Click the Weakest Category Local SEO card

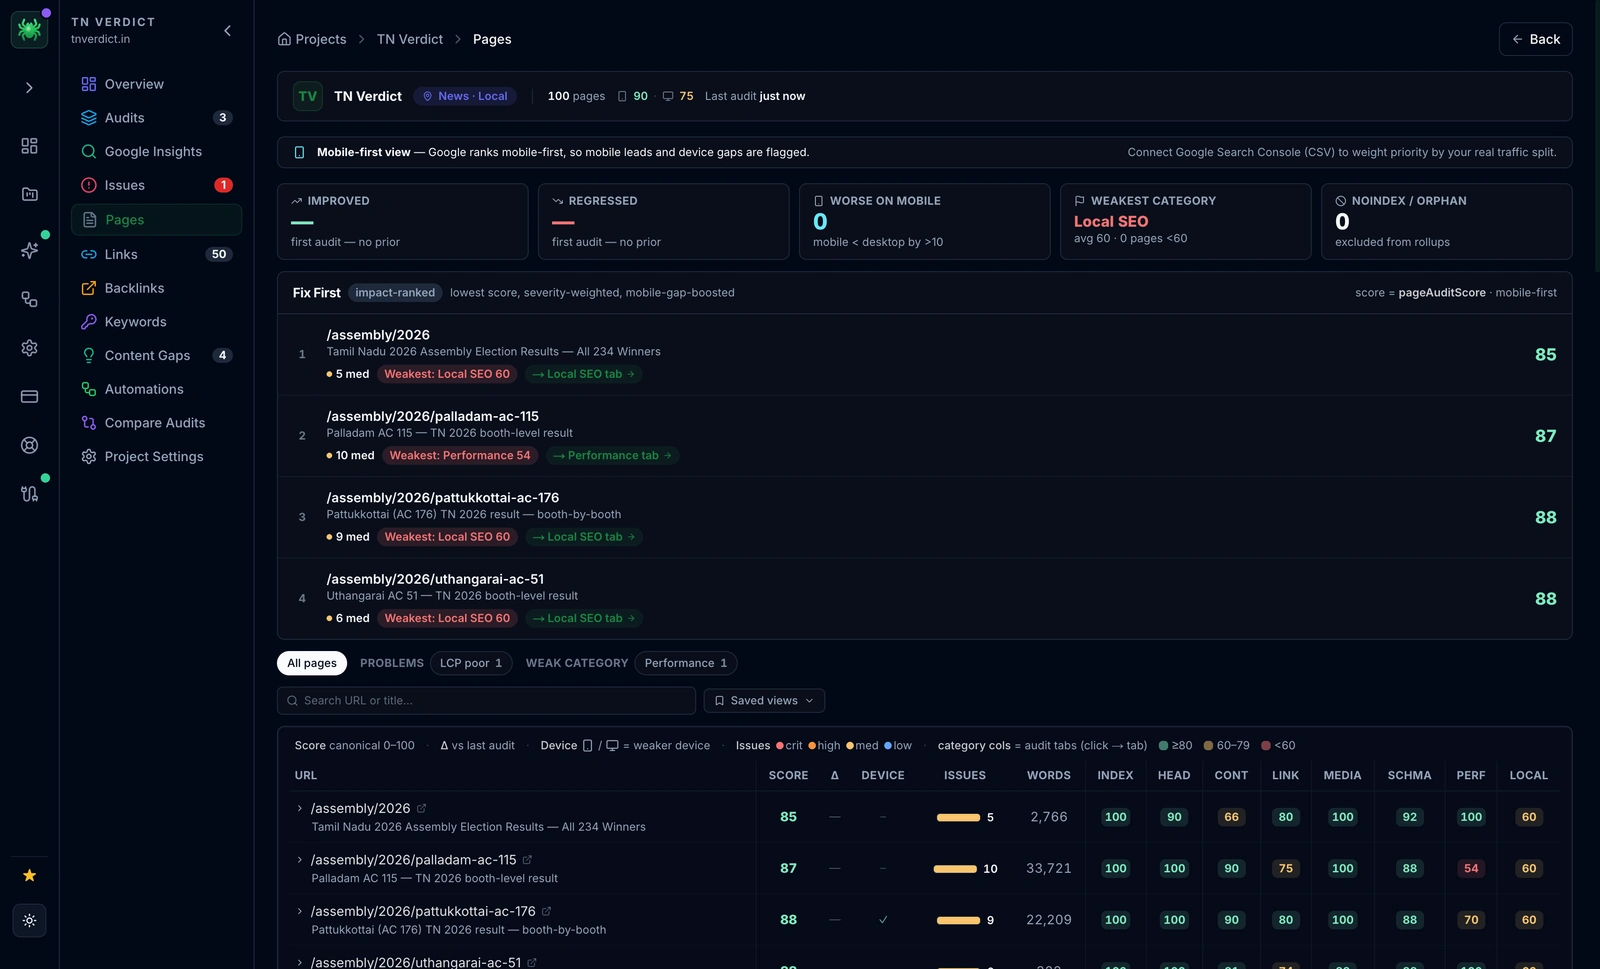tap(1185, 222)
